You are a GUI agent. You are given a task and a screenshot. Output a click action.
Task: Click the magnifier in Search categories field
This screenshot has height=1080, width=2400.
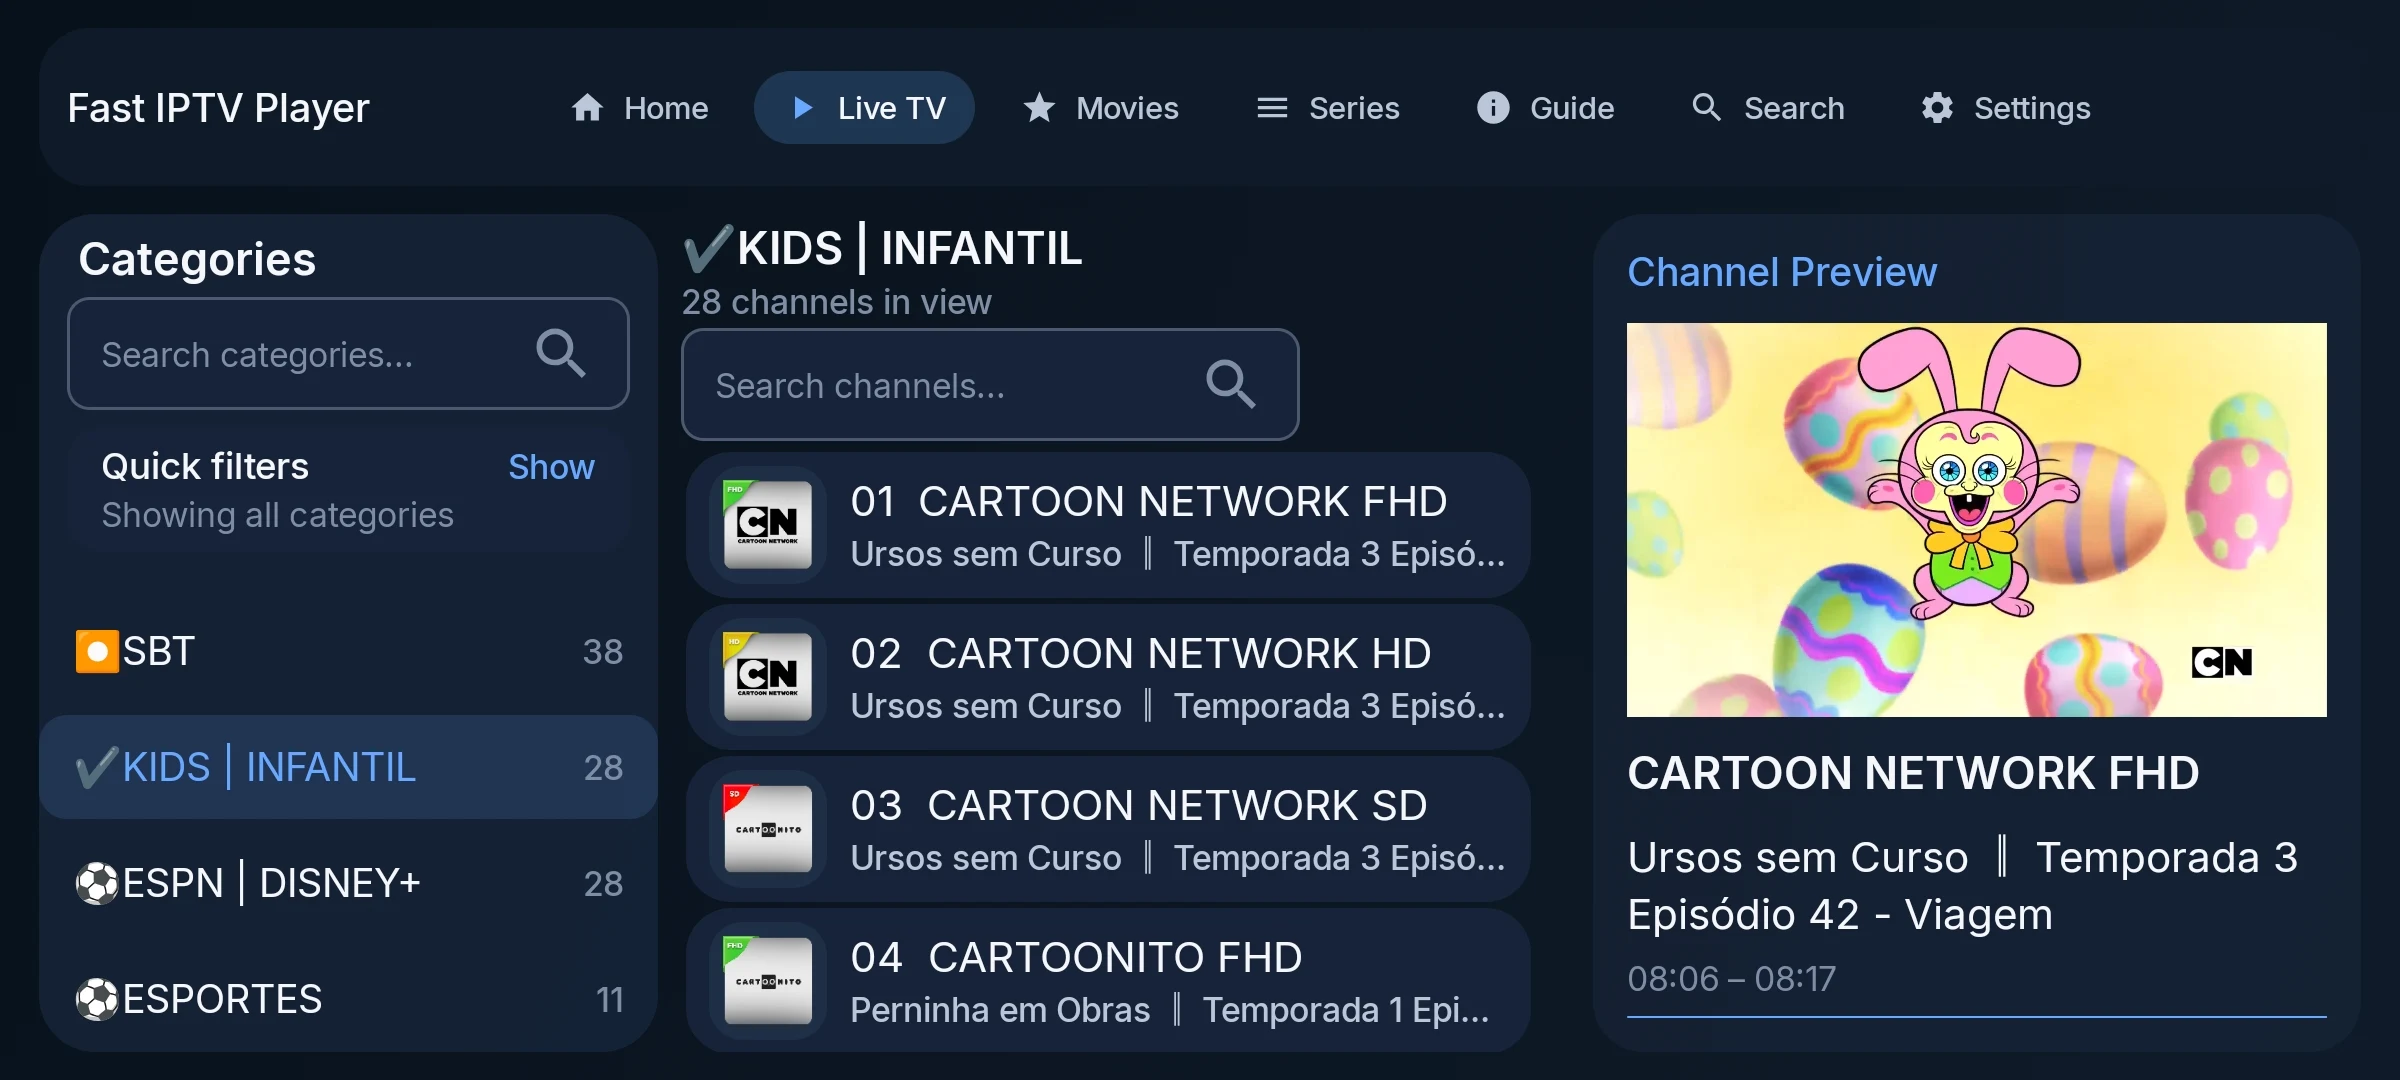[560, 353]
